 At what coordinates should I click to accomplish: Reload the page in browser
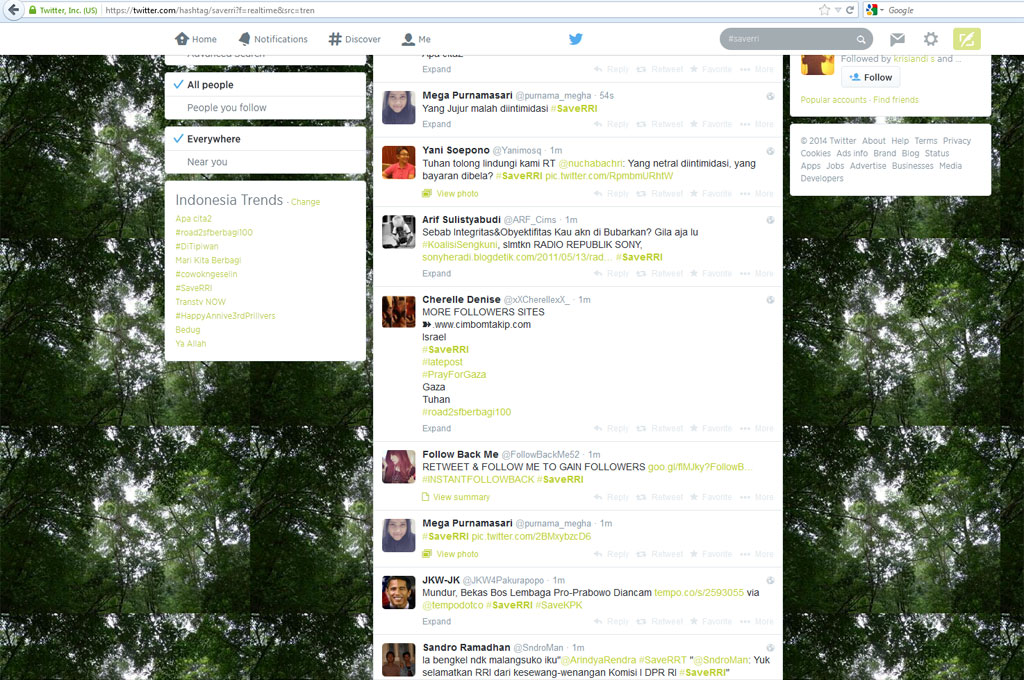pos(850,10)
